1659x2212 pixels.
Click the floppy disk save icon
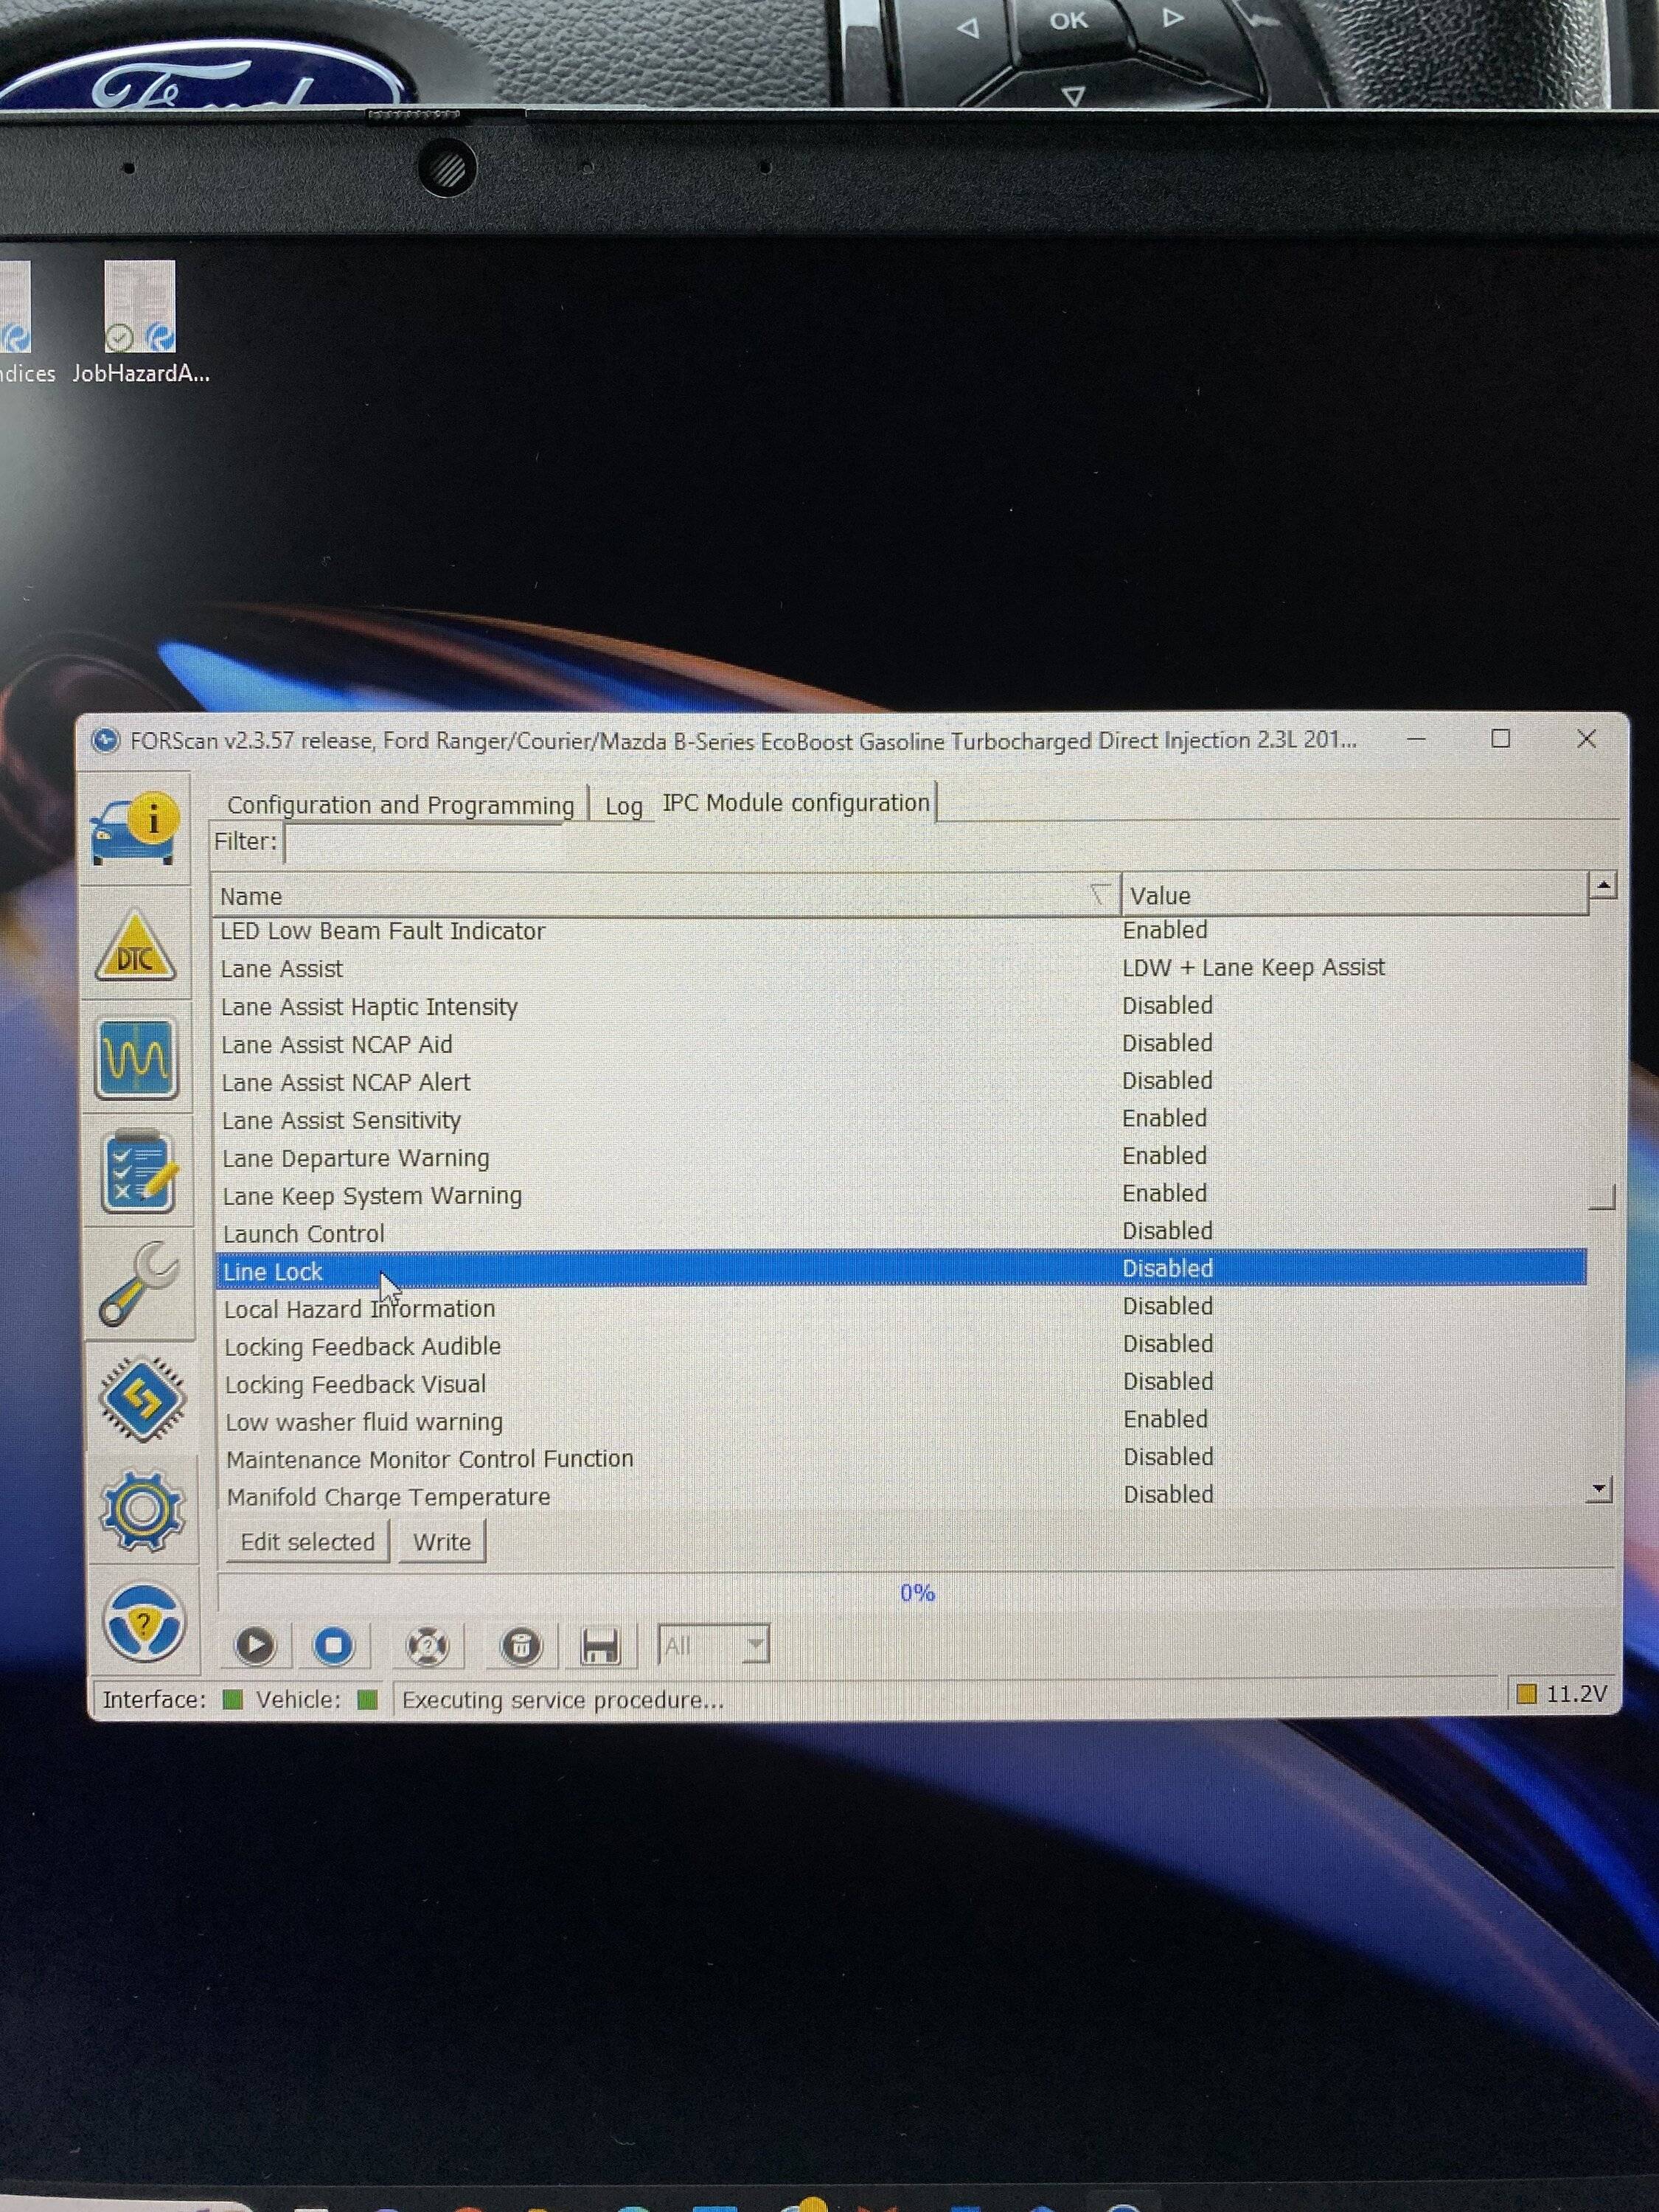click(x=600, y=1646)
